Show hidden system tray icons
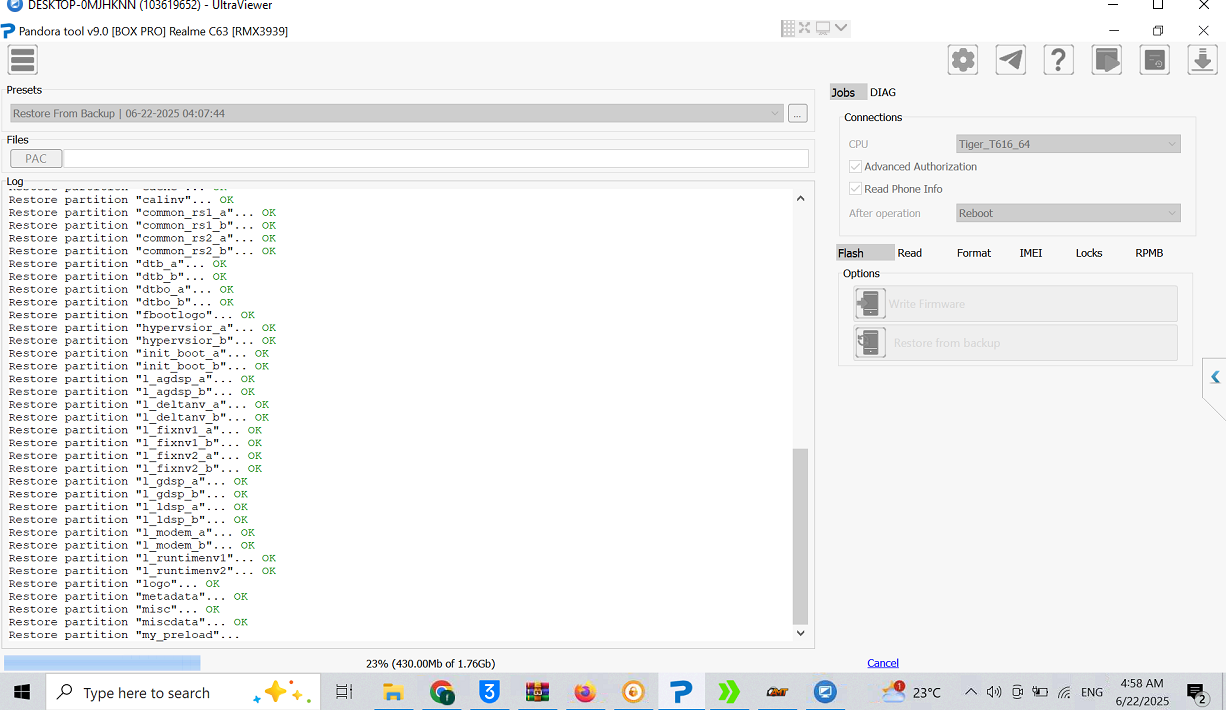This screenshot has height=710, width=1226. (x=970, y=692)
